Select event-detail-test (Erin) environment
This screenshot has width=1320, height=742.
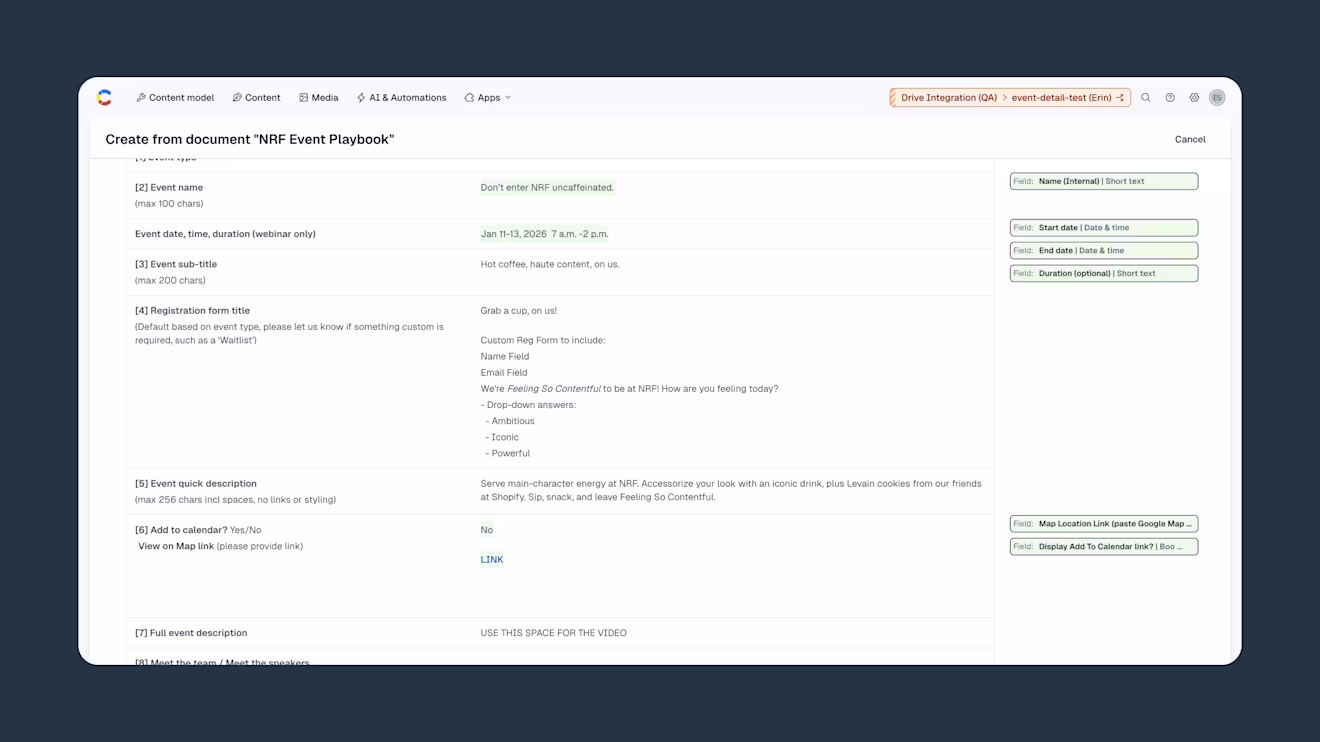1061,98
